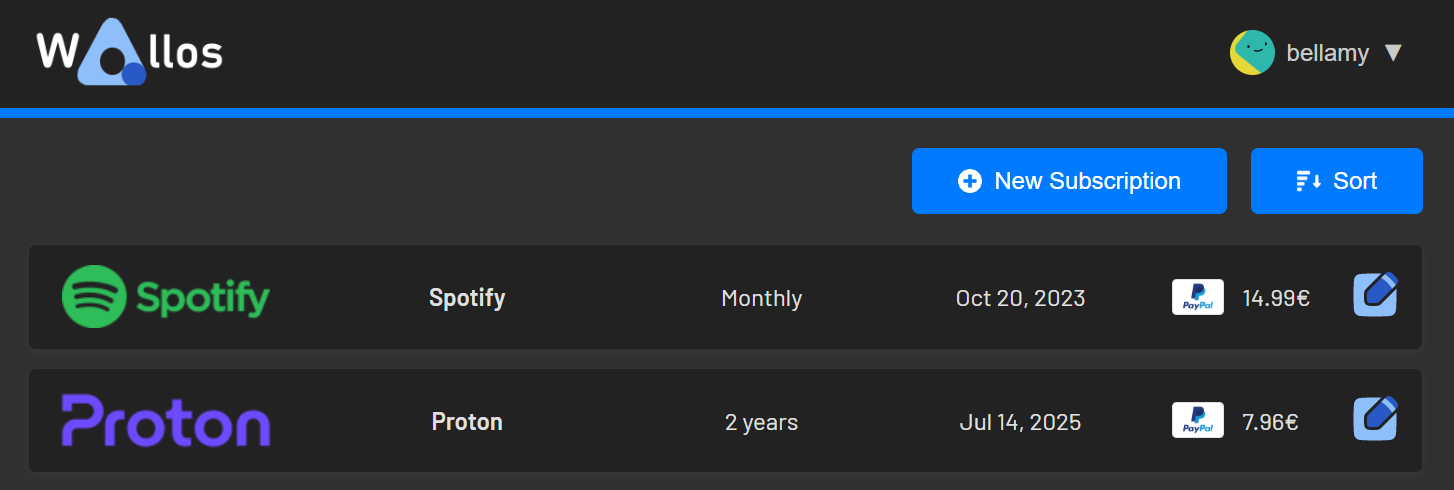
Task: Click the Proton logo image
Action: [x=166, y=421]
